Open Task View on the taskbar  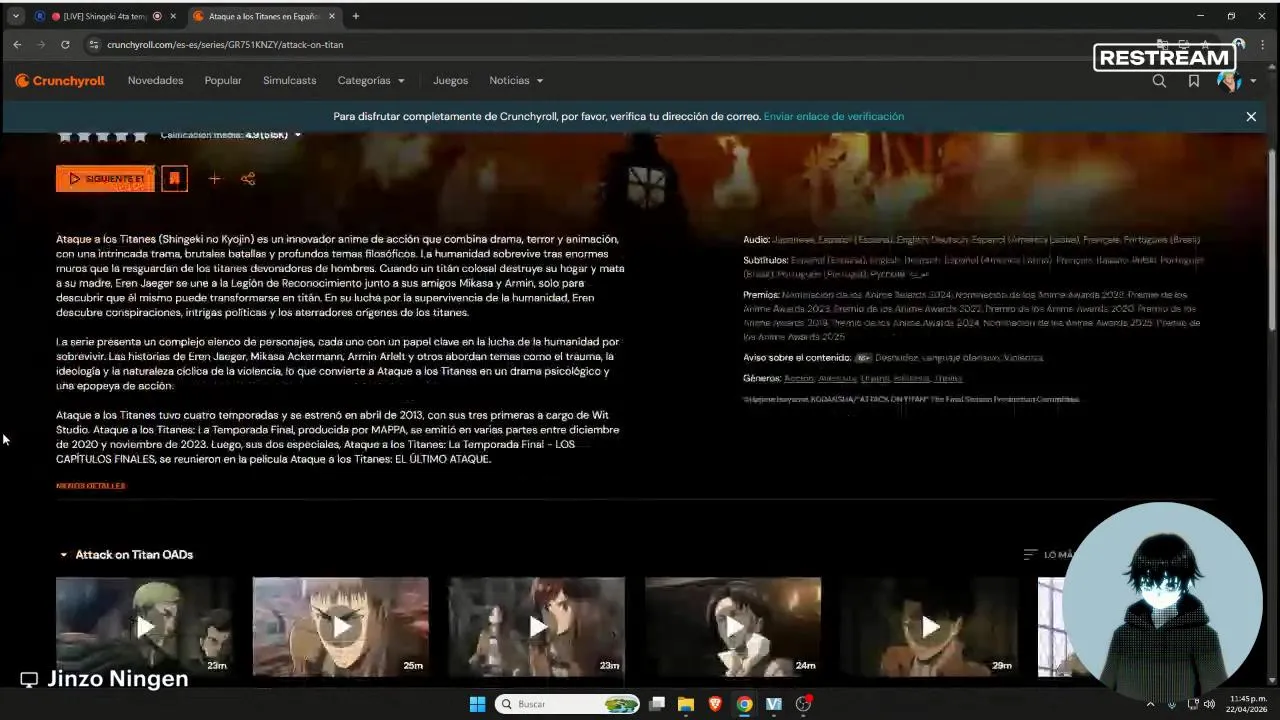click(x=657, y=704)
